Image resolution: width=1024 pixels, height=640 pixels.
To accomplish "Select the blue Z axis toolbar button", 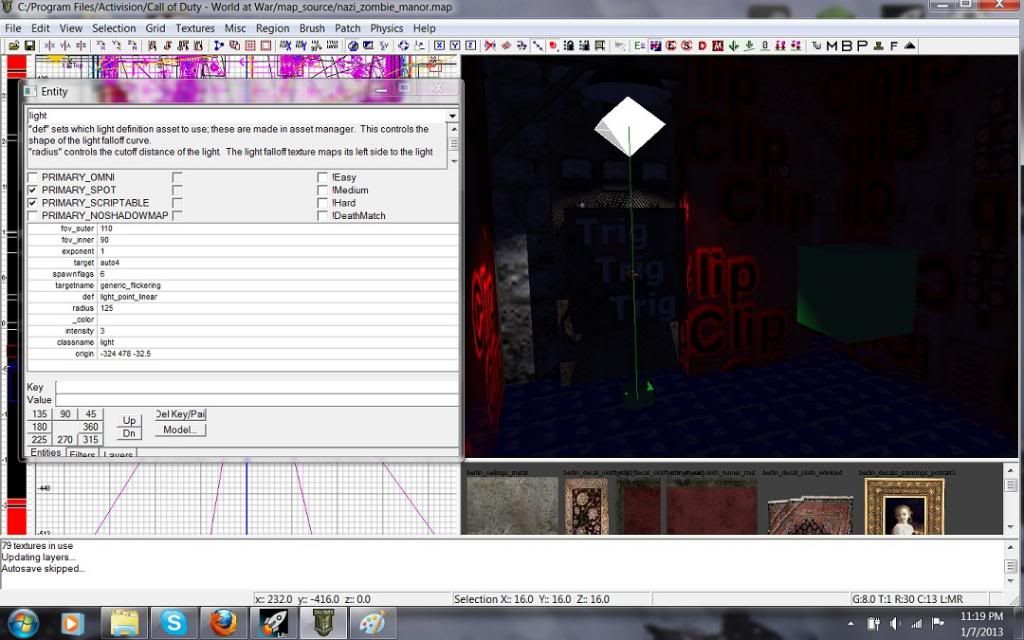I will click(x=470, y=46).
